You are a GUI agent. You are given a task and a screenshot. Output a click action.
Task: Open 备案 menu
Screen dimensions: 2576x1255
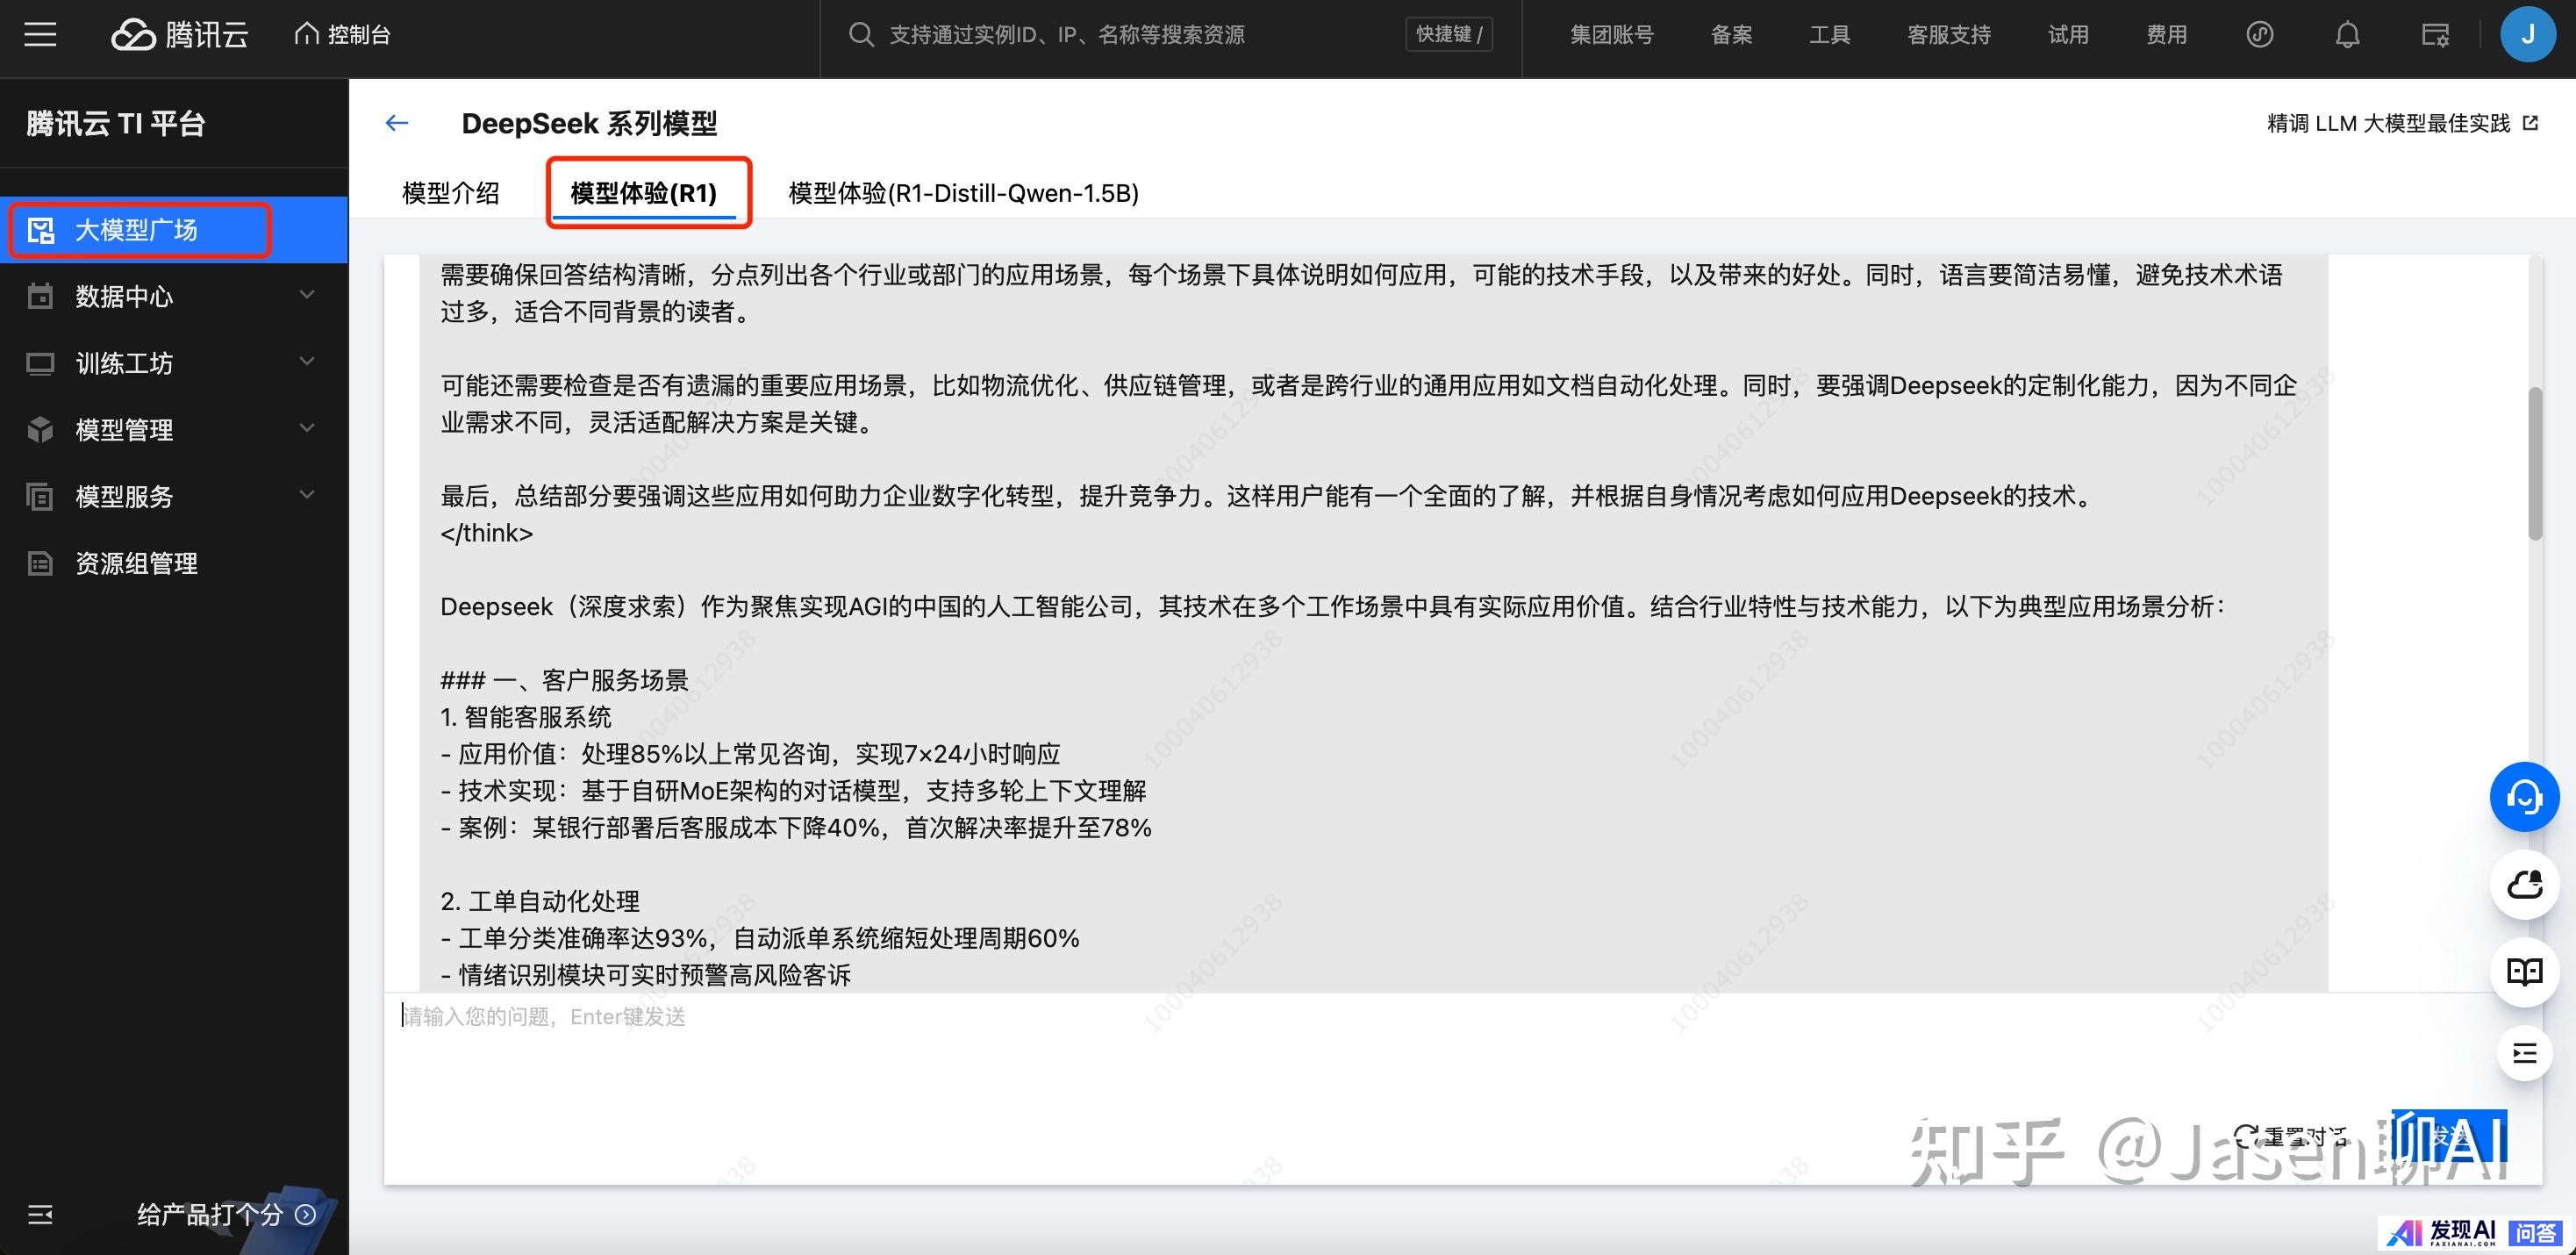tap(1732, 35)
